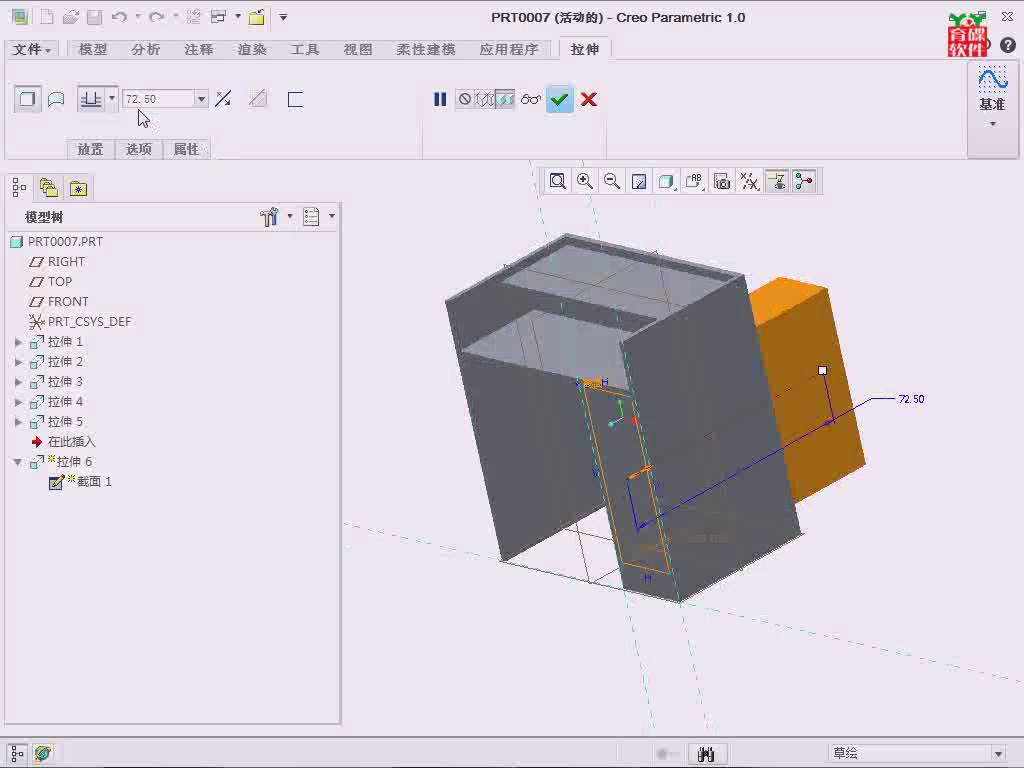Screen dimensions: 1024x768
Task: Expand the 拉伸 3 tree node
Action: [18, 381]
